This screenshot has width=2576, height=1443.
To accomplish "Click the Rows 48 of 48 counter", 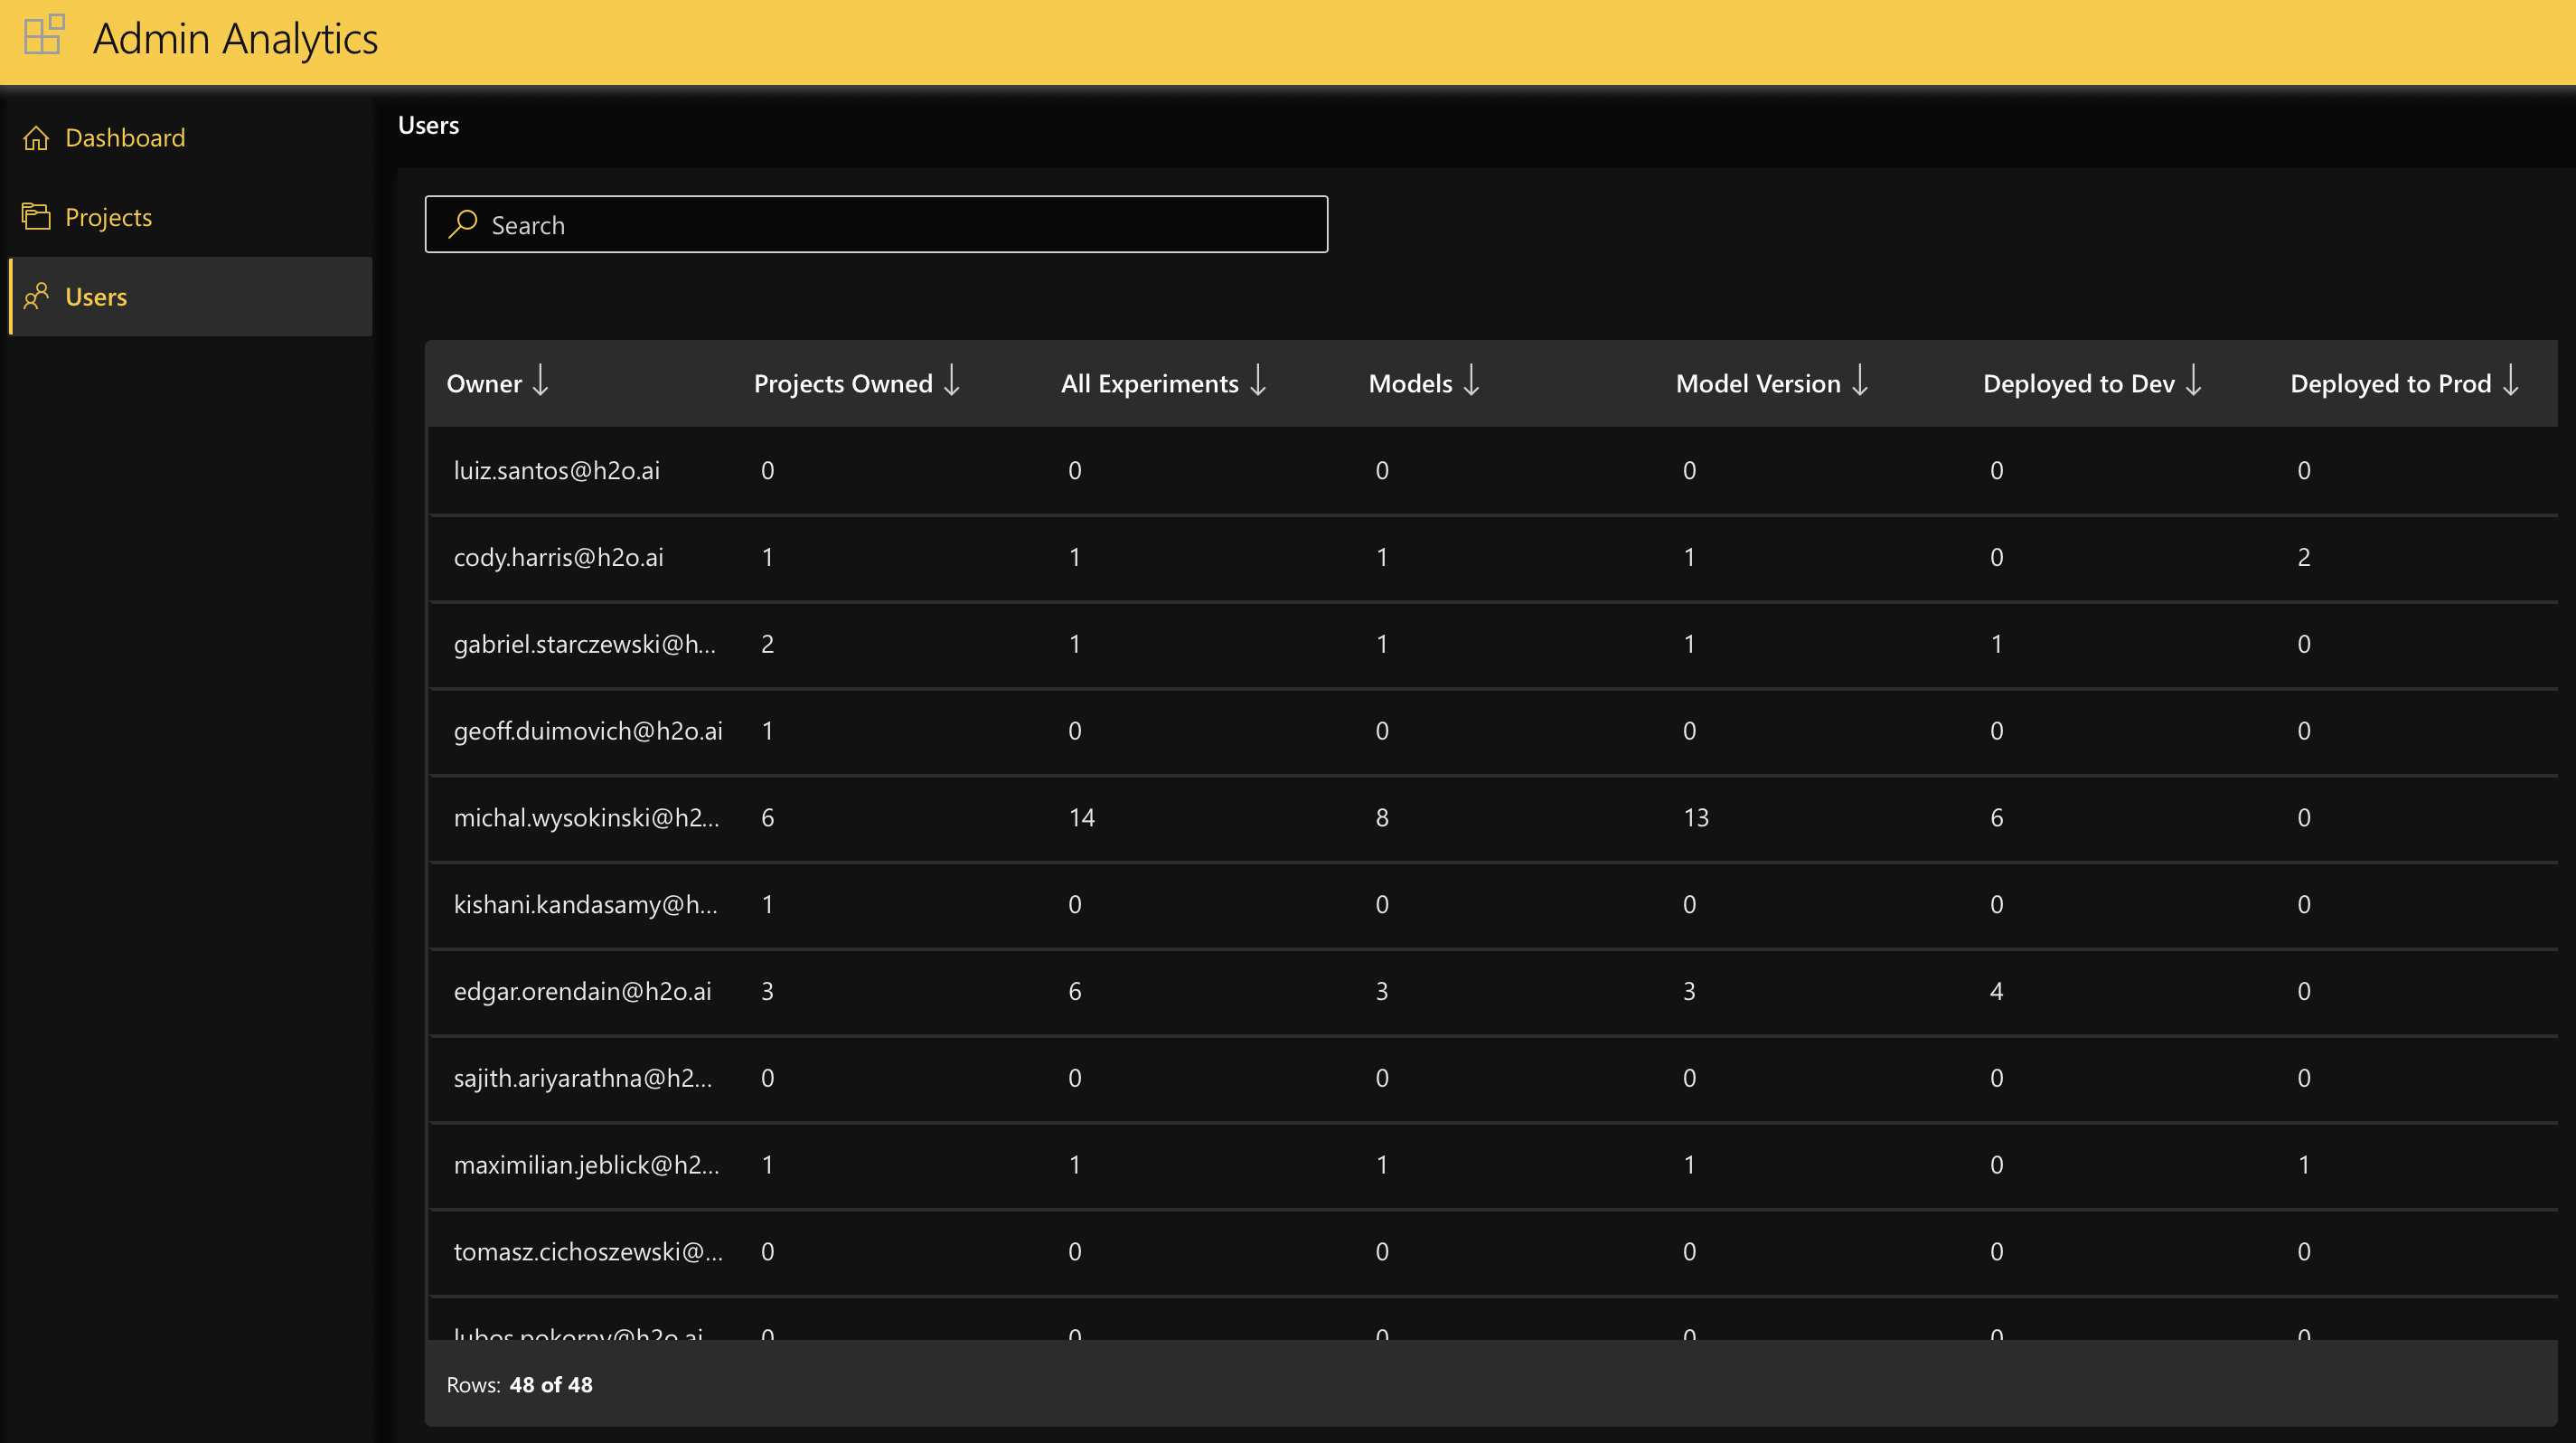I will pyautogui.click(x=520, y=1385).
